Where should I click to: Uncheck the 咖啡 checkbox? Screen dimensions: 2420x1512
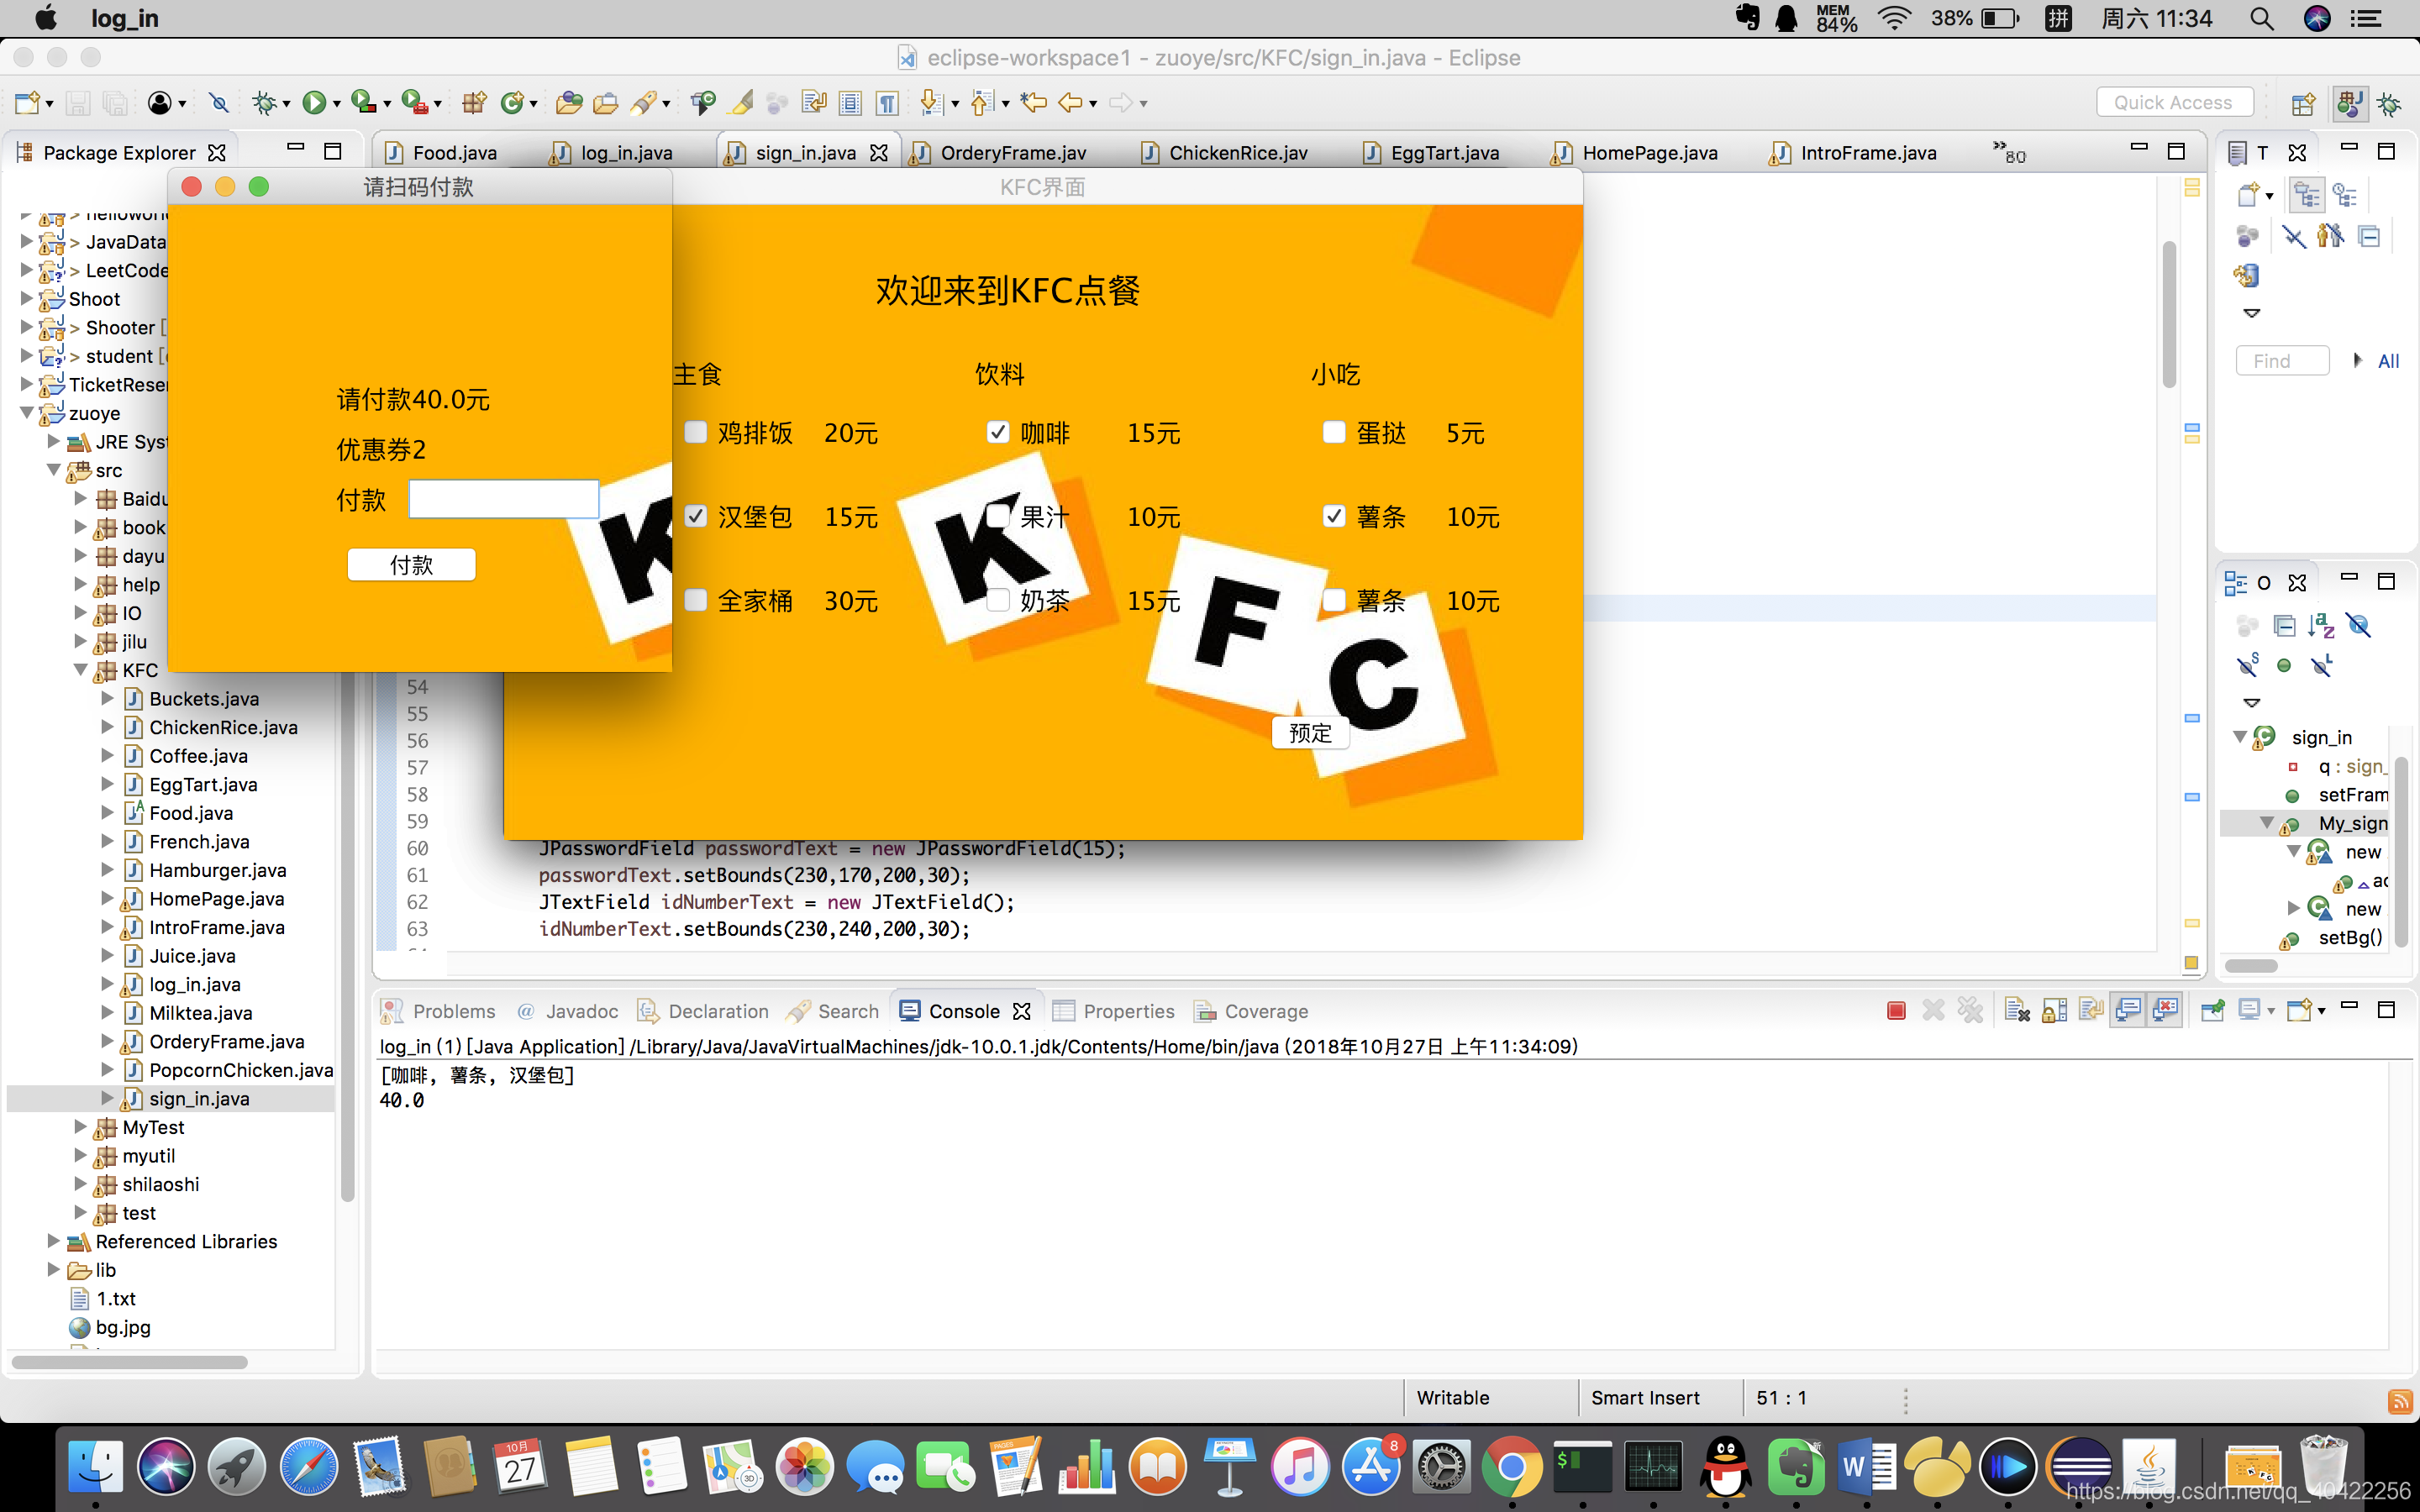coord(998,432)
